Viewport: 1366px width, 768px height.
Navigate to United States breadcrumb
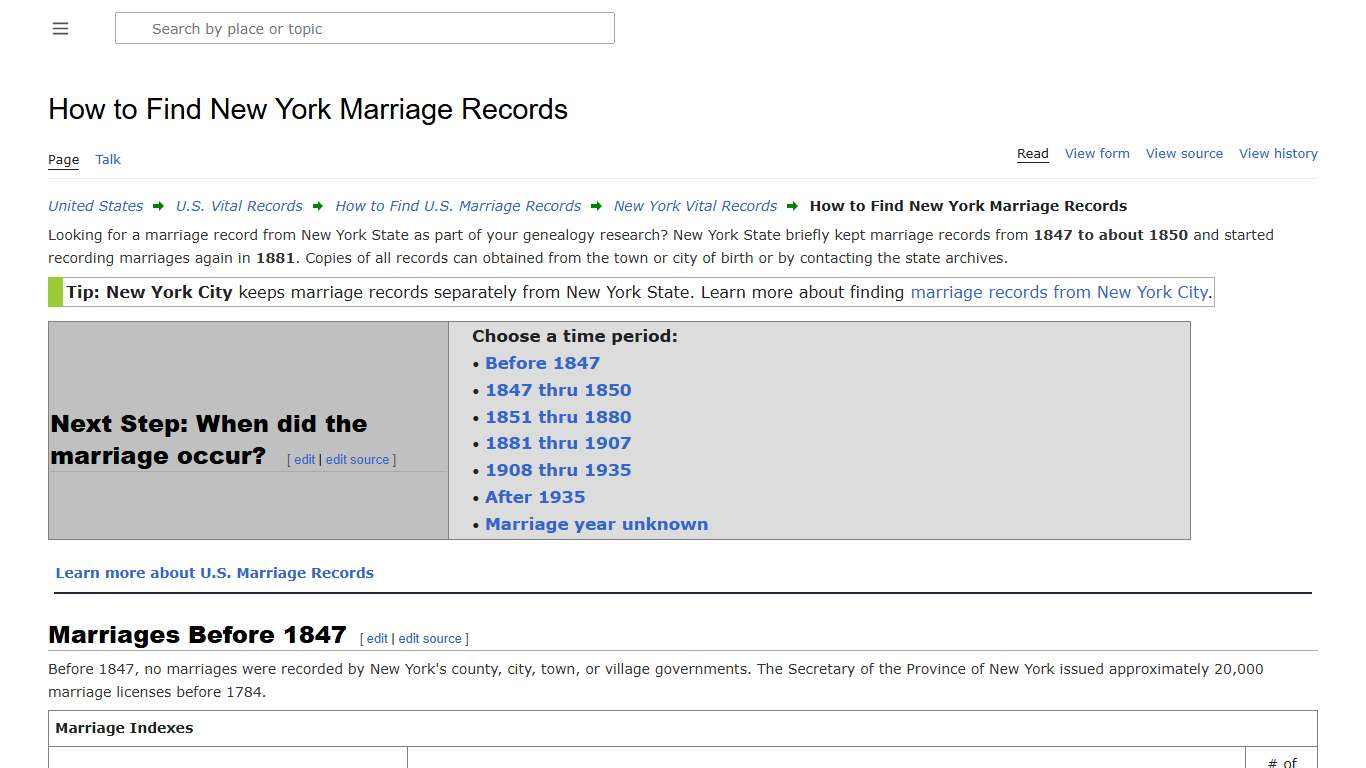[95, 205]
